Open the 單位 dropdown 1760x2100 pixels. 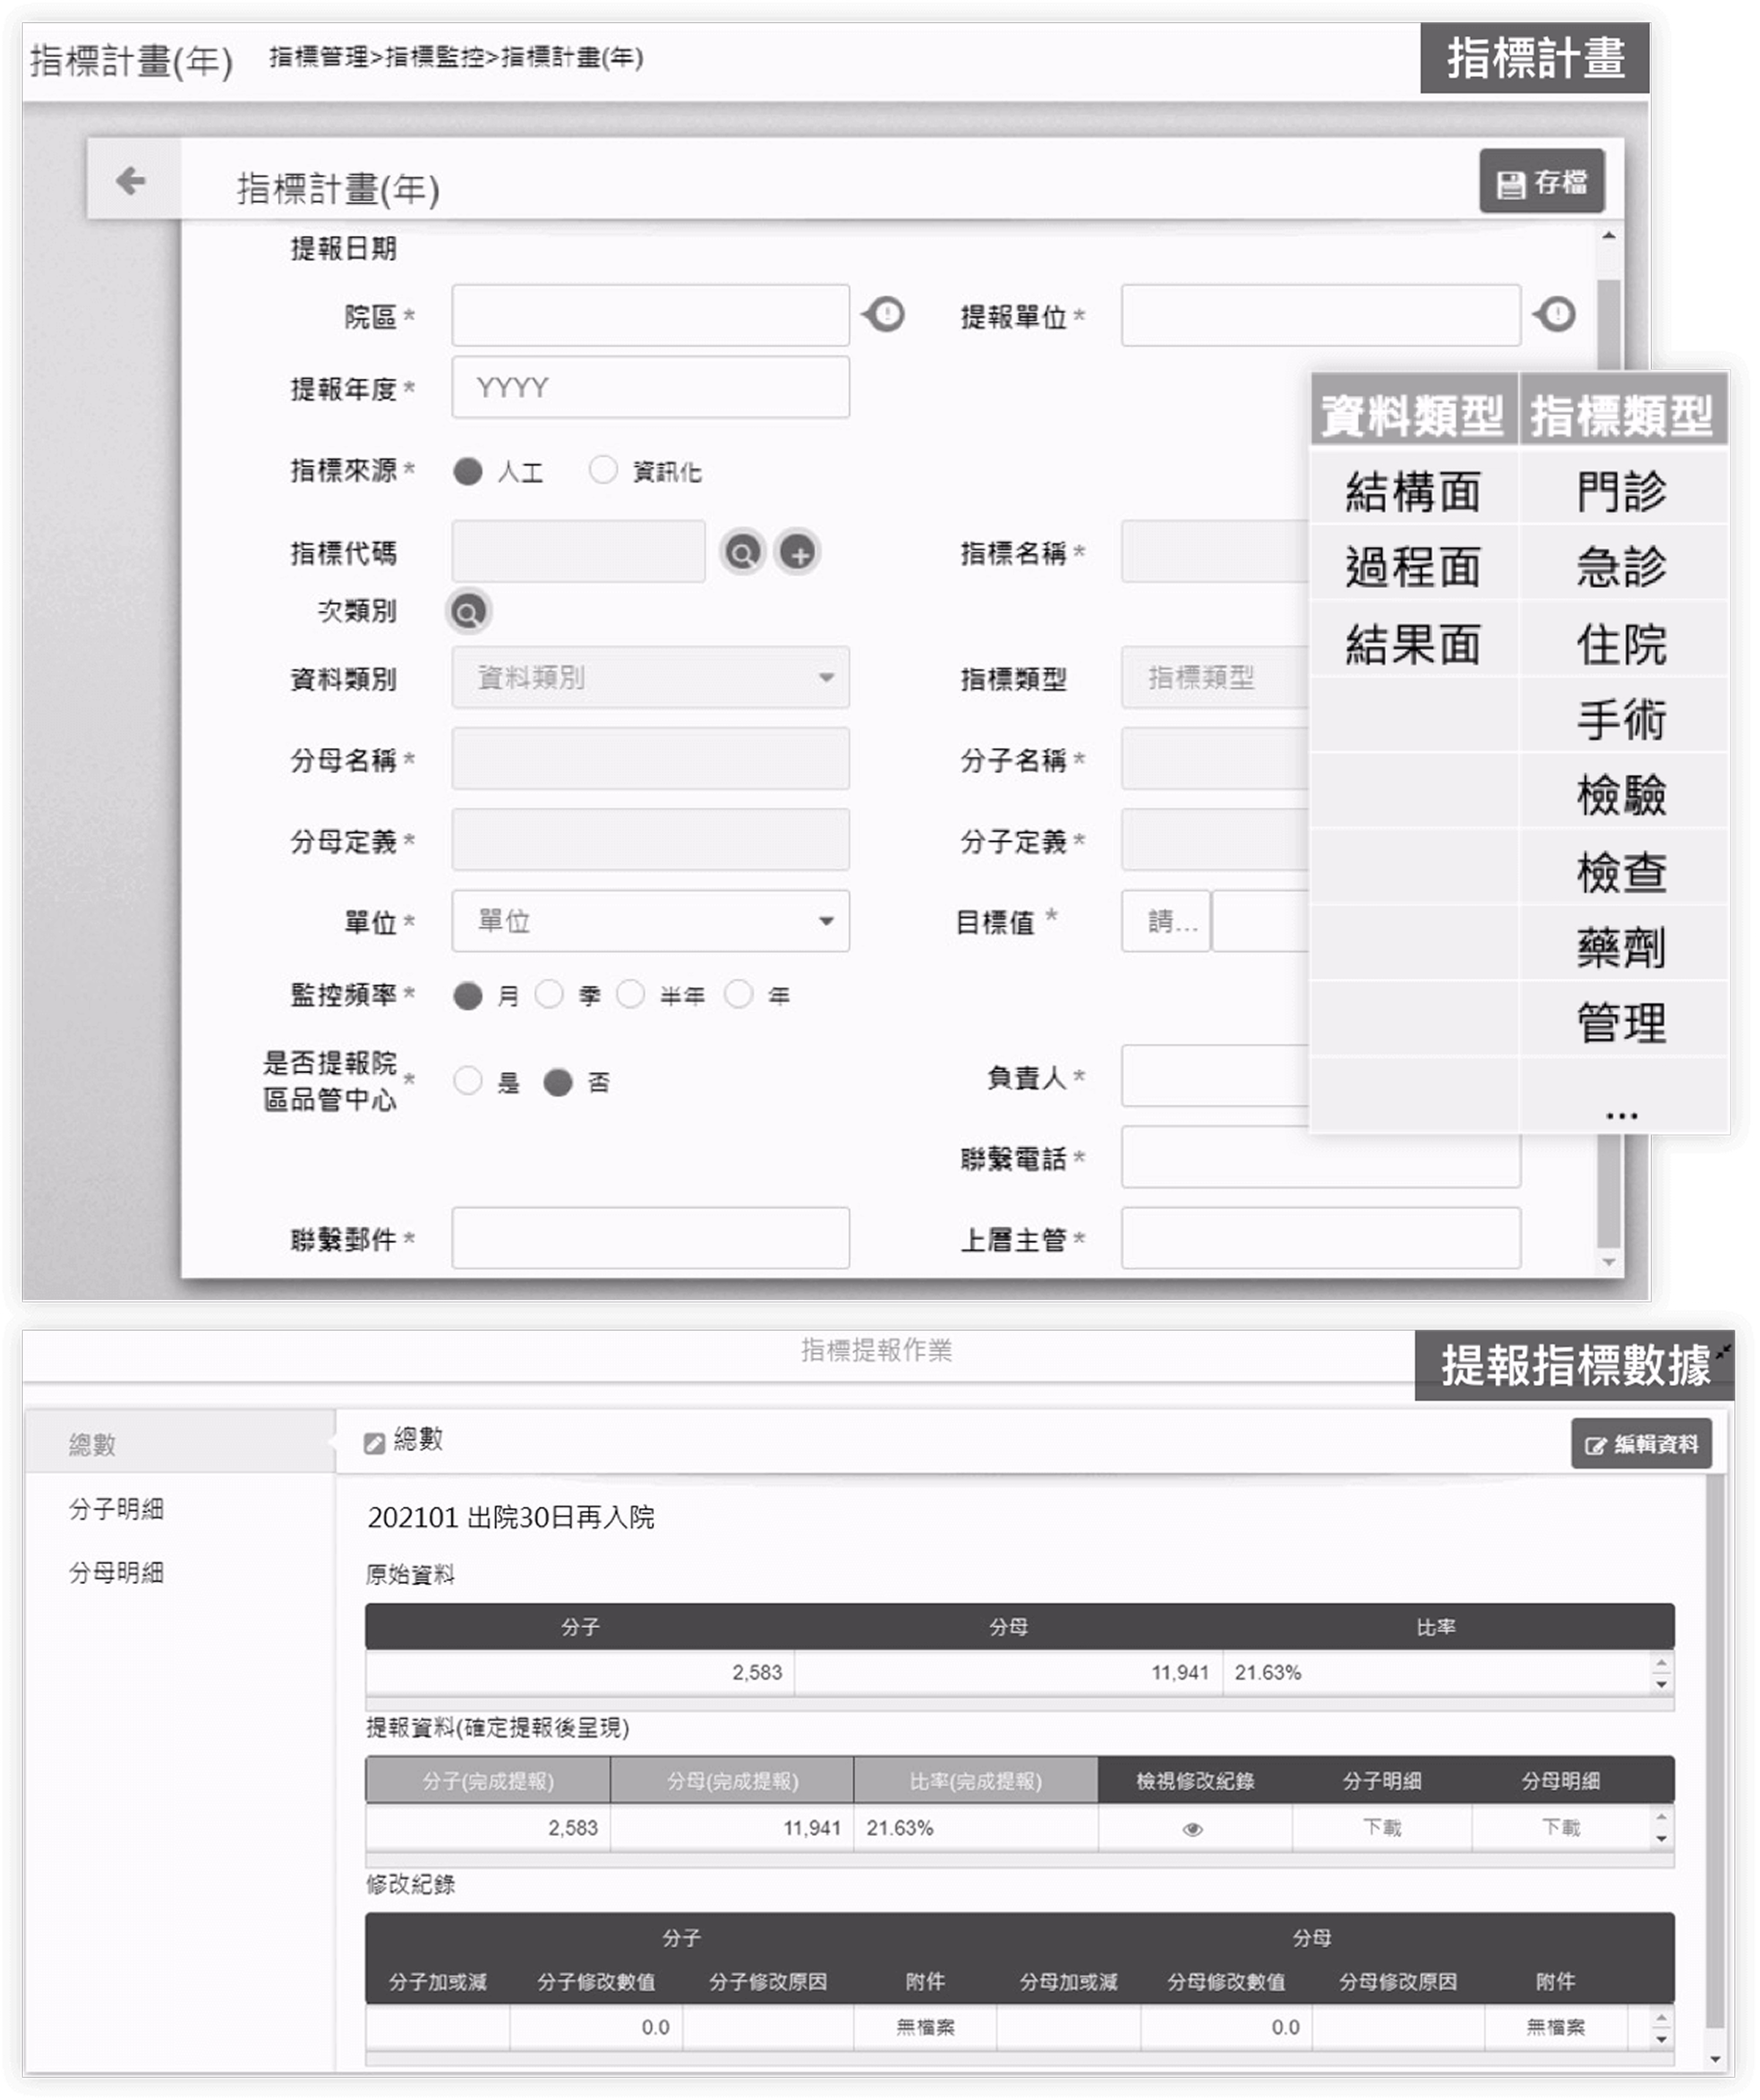click(650, 921)
